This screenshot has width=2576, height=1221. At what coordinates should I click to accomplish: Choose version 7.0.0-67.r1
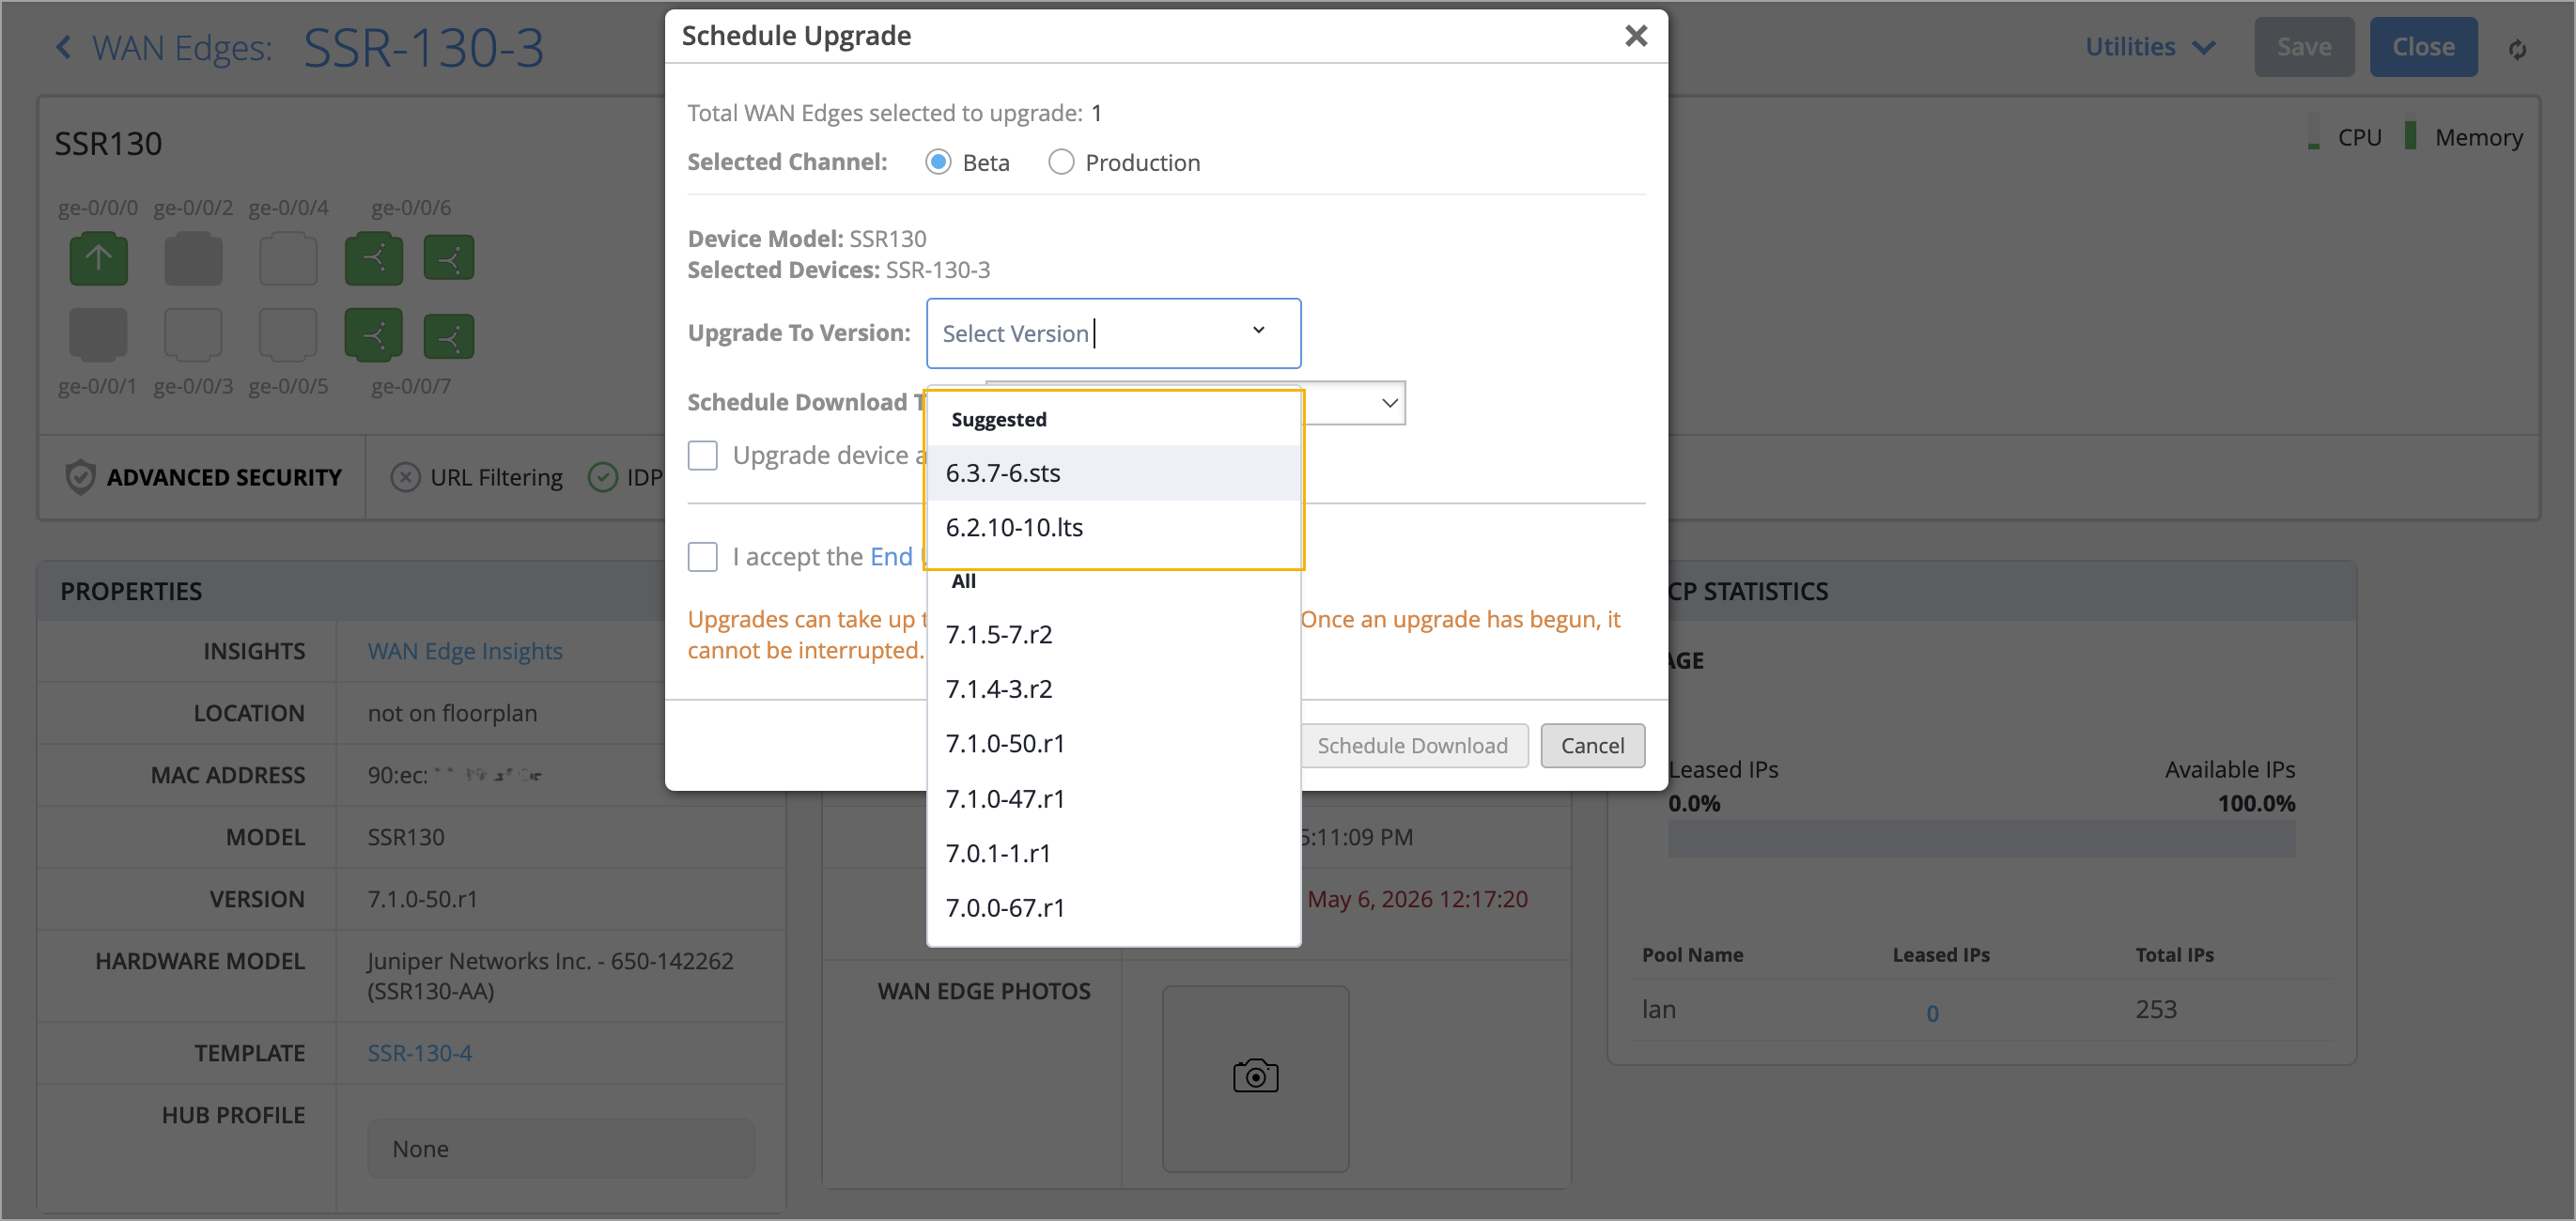tap(1113, 907)
